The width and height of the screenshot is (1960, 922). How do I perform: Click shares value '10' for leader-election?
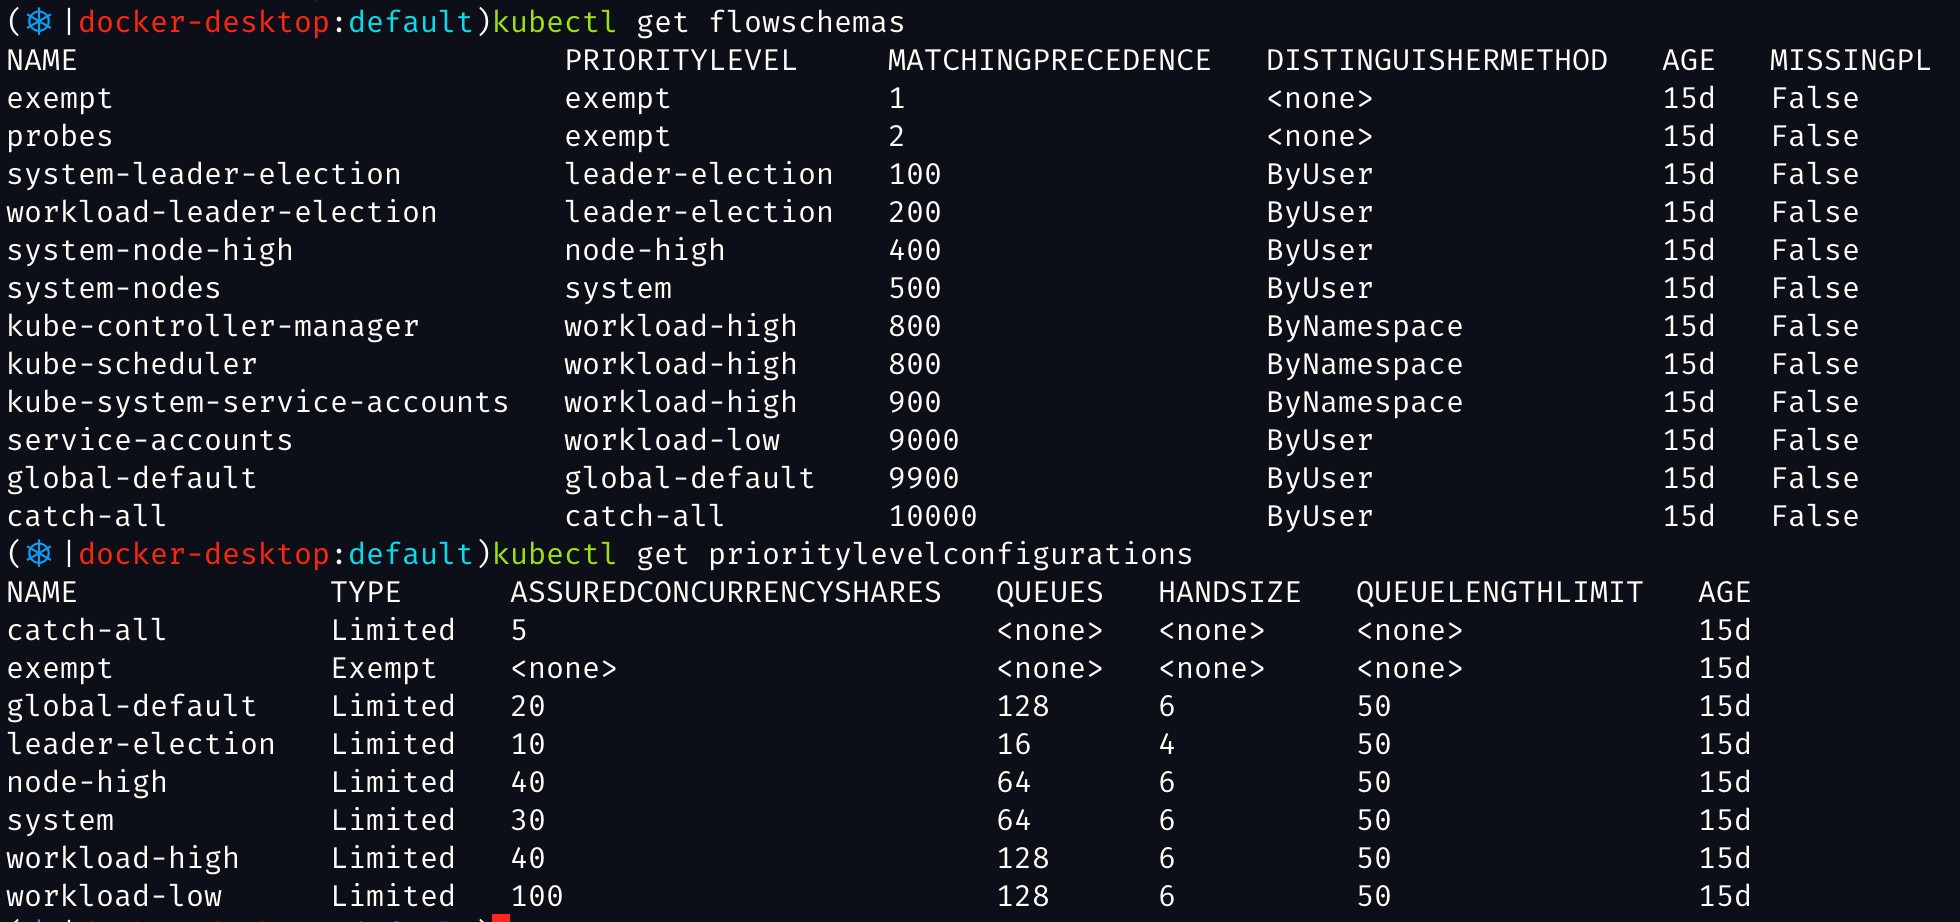(x=528, y=744)
